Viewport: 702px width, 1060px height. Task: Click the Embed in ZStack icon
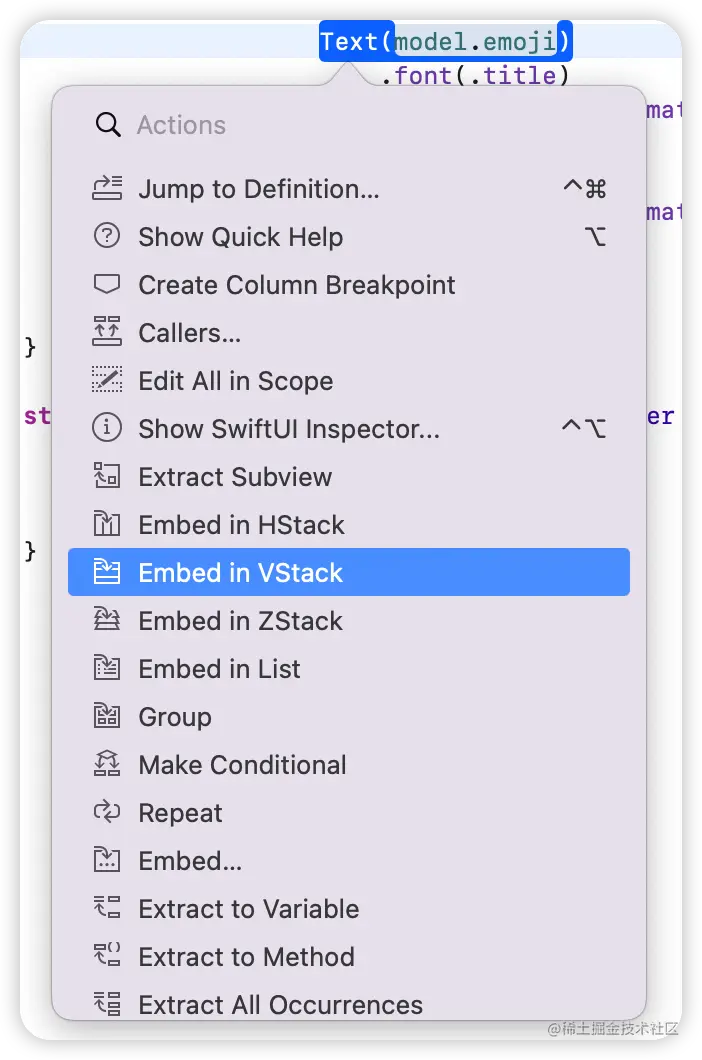tap(107, 620)
